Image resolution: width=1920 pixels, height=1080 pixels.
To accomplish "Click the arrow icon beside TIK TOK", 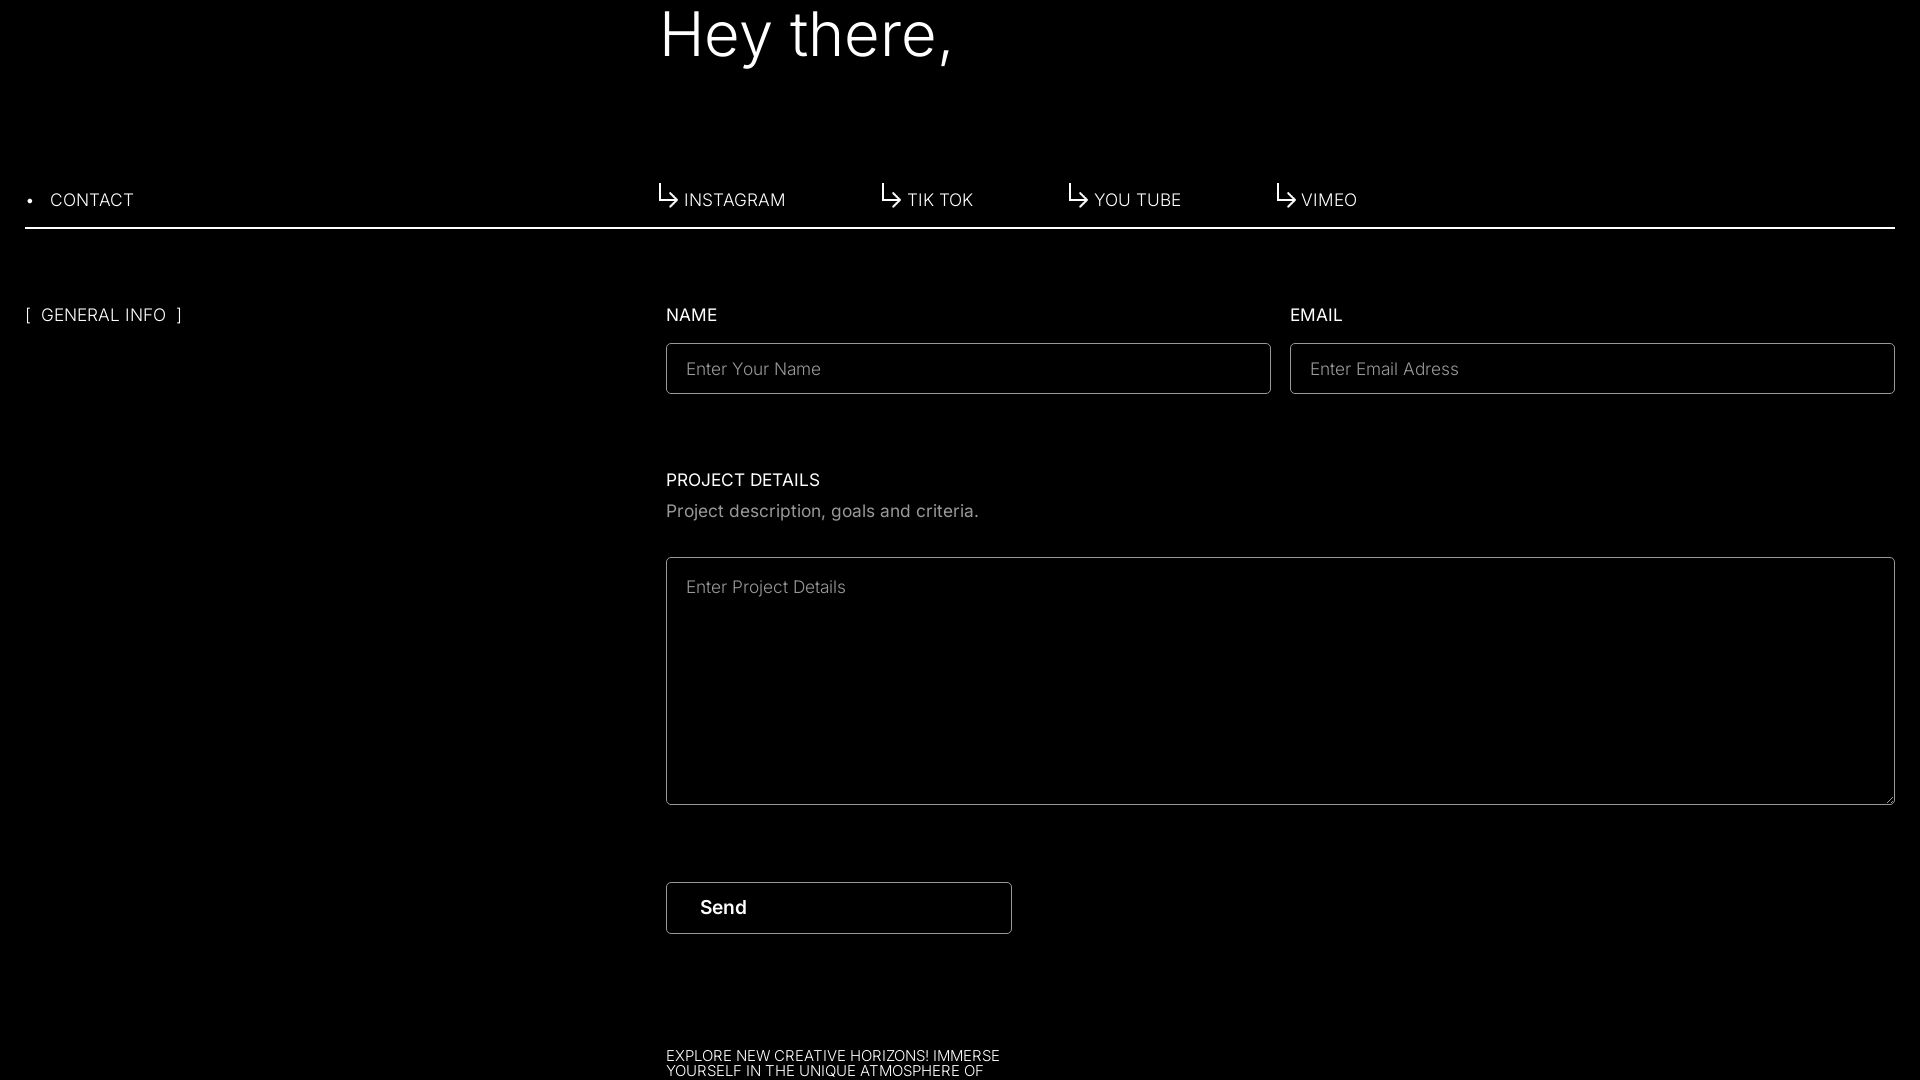I will (x=891, y=196).
